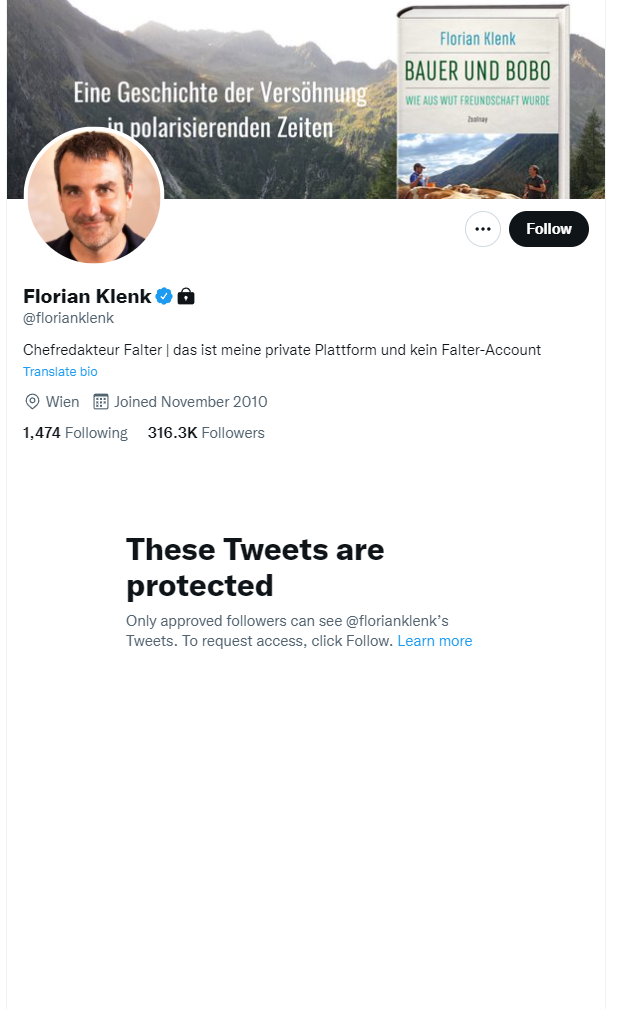The width and height of the screenshot is (632, 1009).
Task: Open the Learn more link
Action: [x=435, y=640]
